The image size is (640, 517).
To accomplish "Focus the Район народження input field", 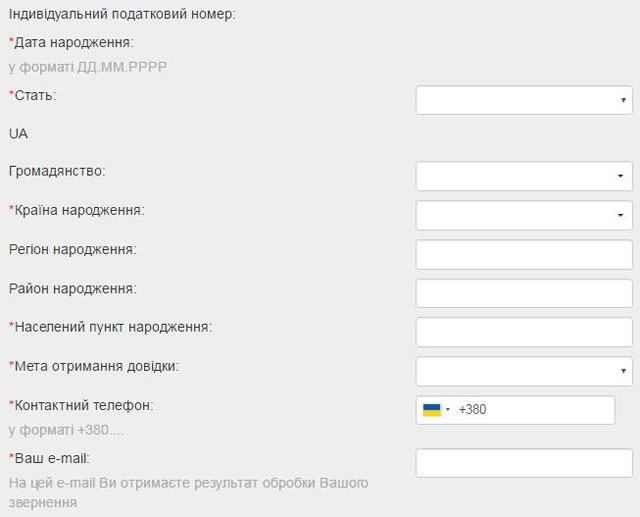I will (524, 293).
